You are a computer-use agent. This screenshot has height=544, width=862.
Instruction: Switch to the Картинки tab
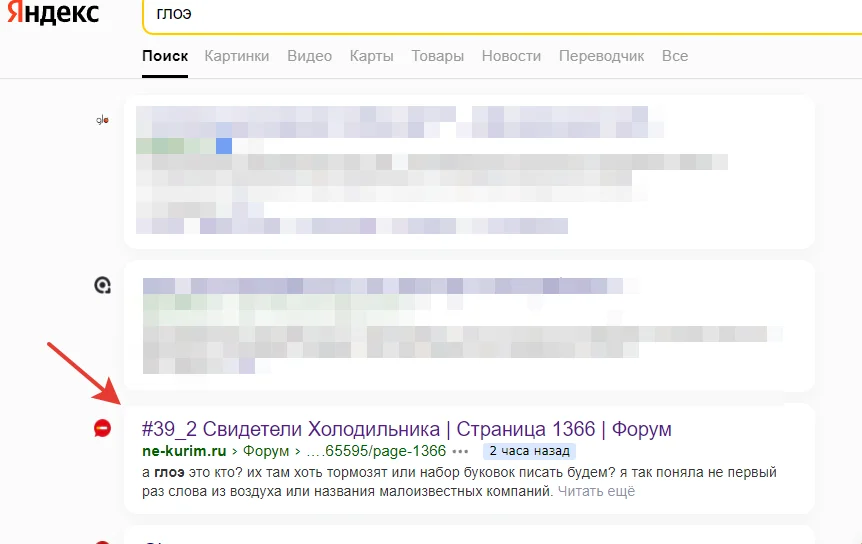[237, 56]
